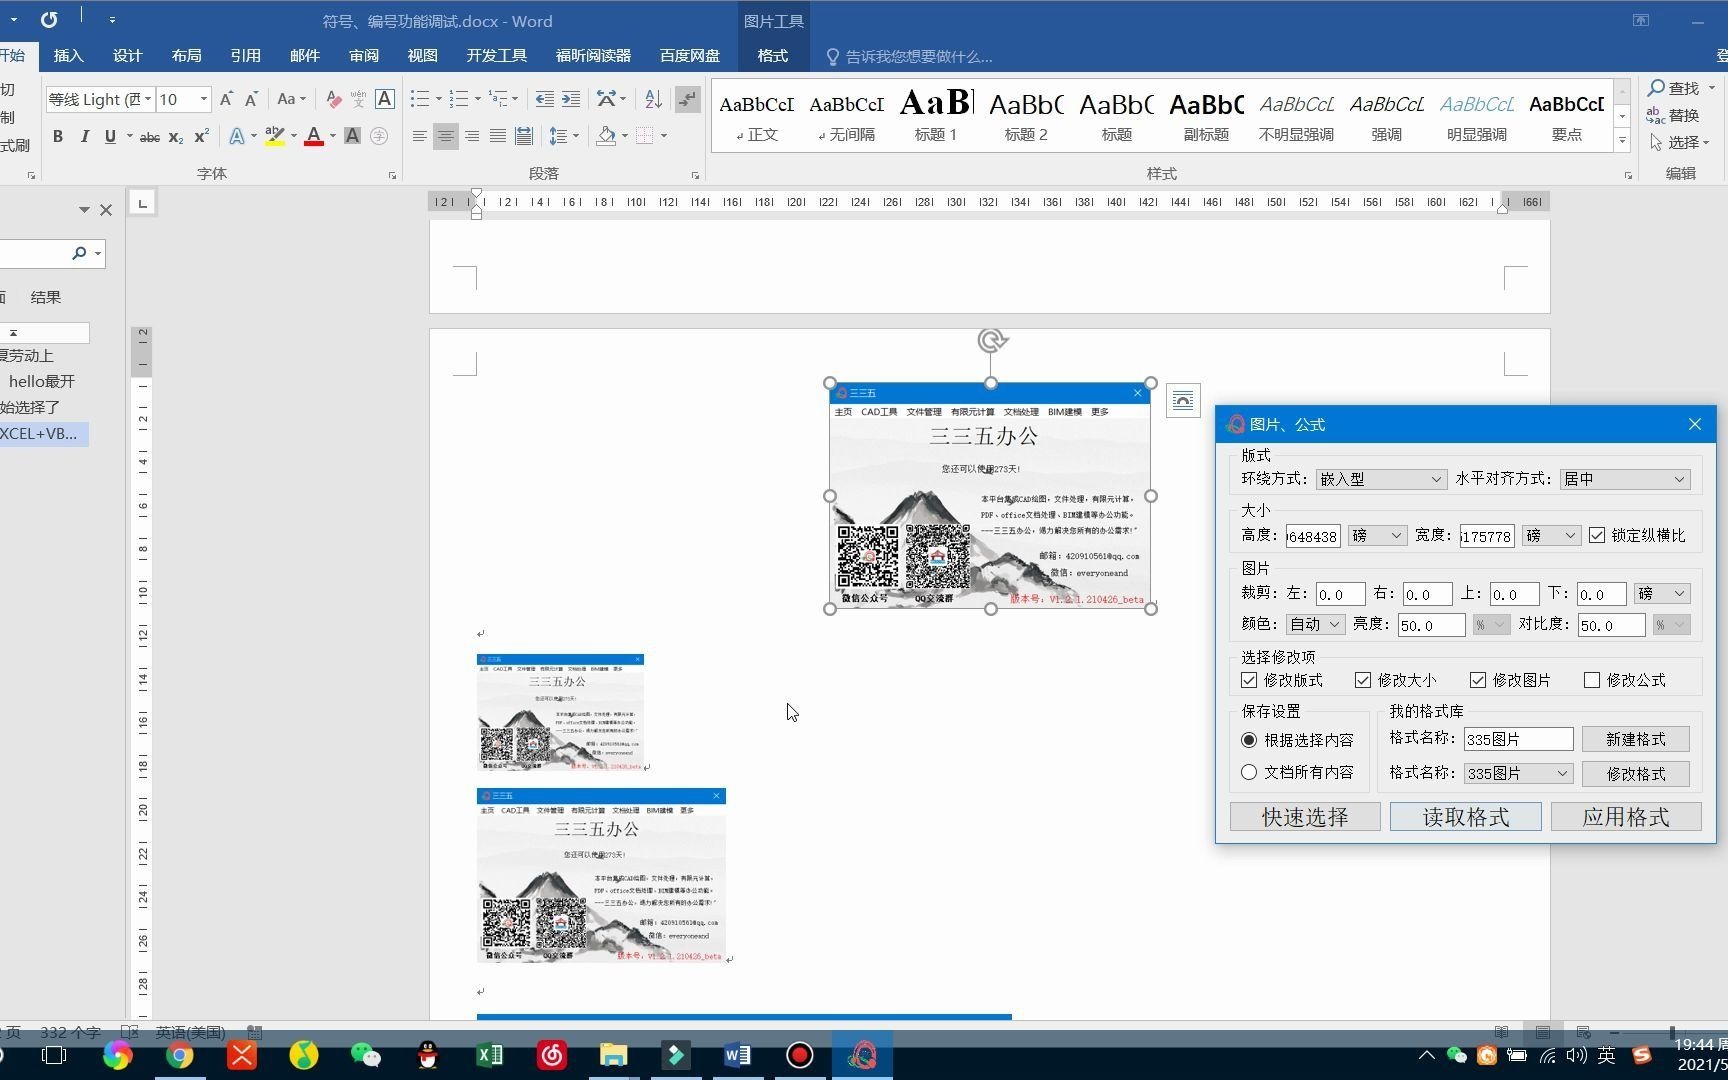Open Chrome from the taskbar
The width and height of the screenshot is (1728, 1080).
(180, 1055)
